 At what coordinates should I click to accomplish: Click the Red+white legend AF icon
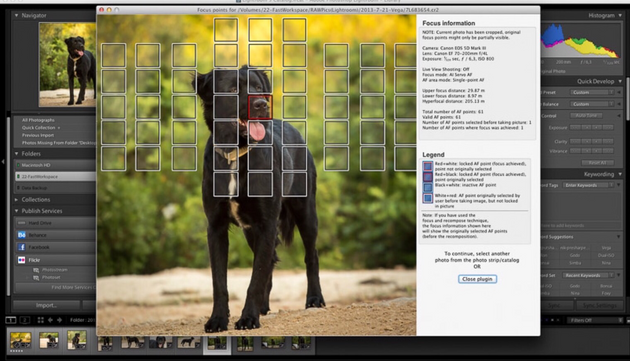tap(428, 166)
